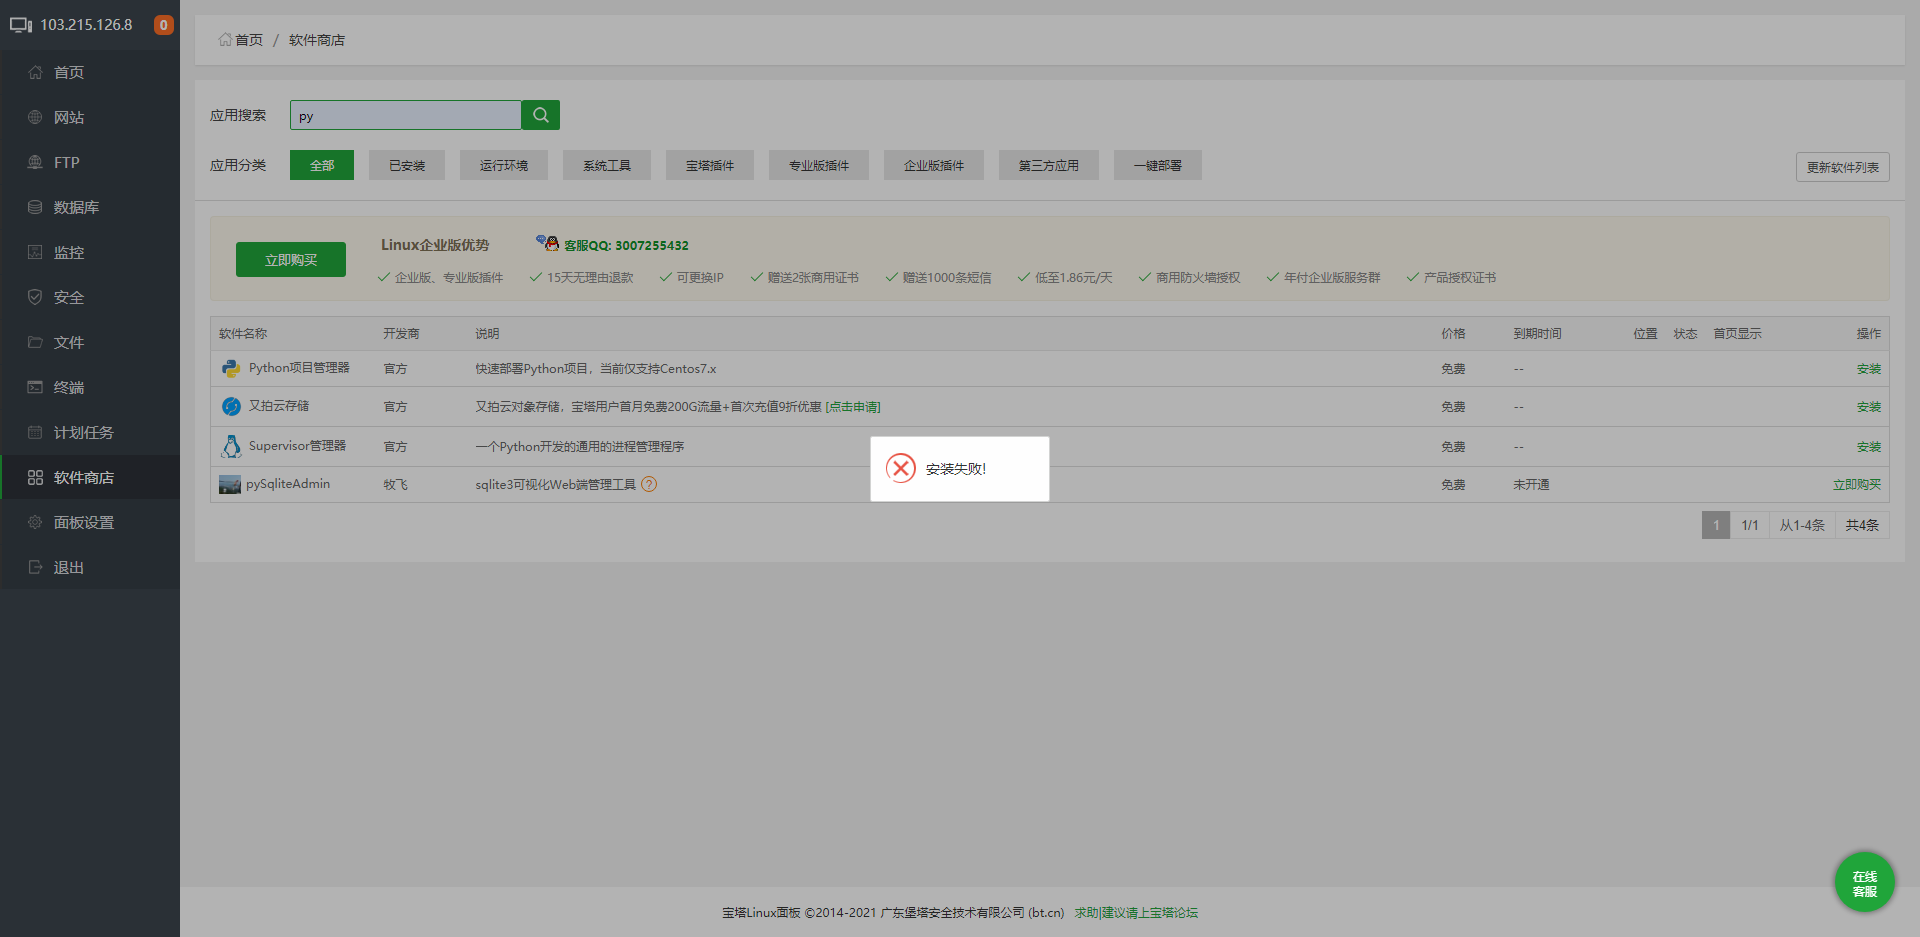This screenshot has width=1920, height=937.
Task: Click the 103.215.126.8 server address text
Action: point(86,25)
